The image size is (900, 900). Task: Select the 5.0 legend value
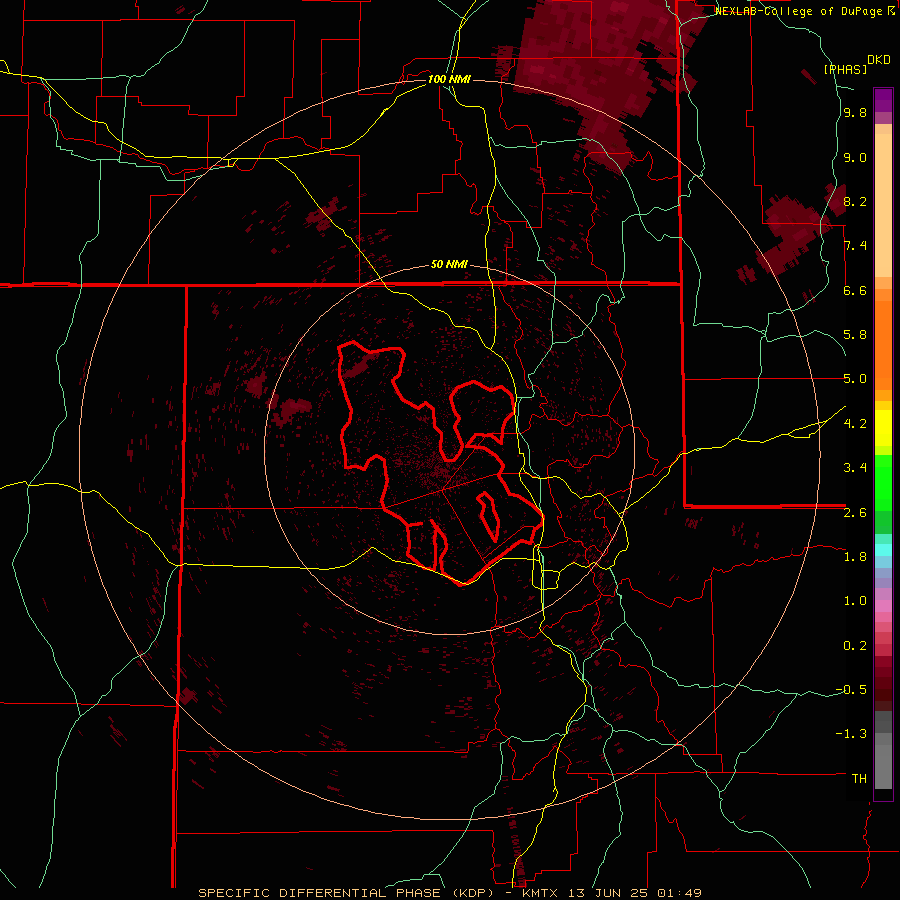tap(855, 379)
